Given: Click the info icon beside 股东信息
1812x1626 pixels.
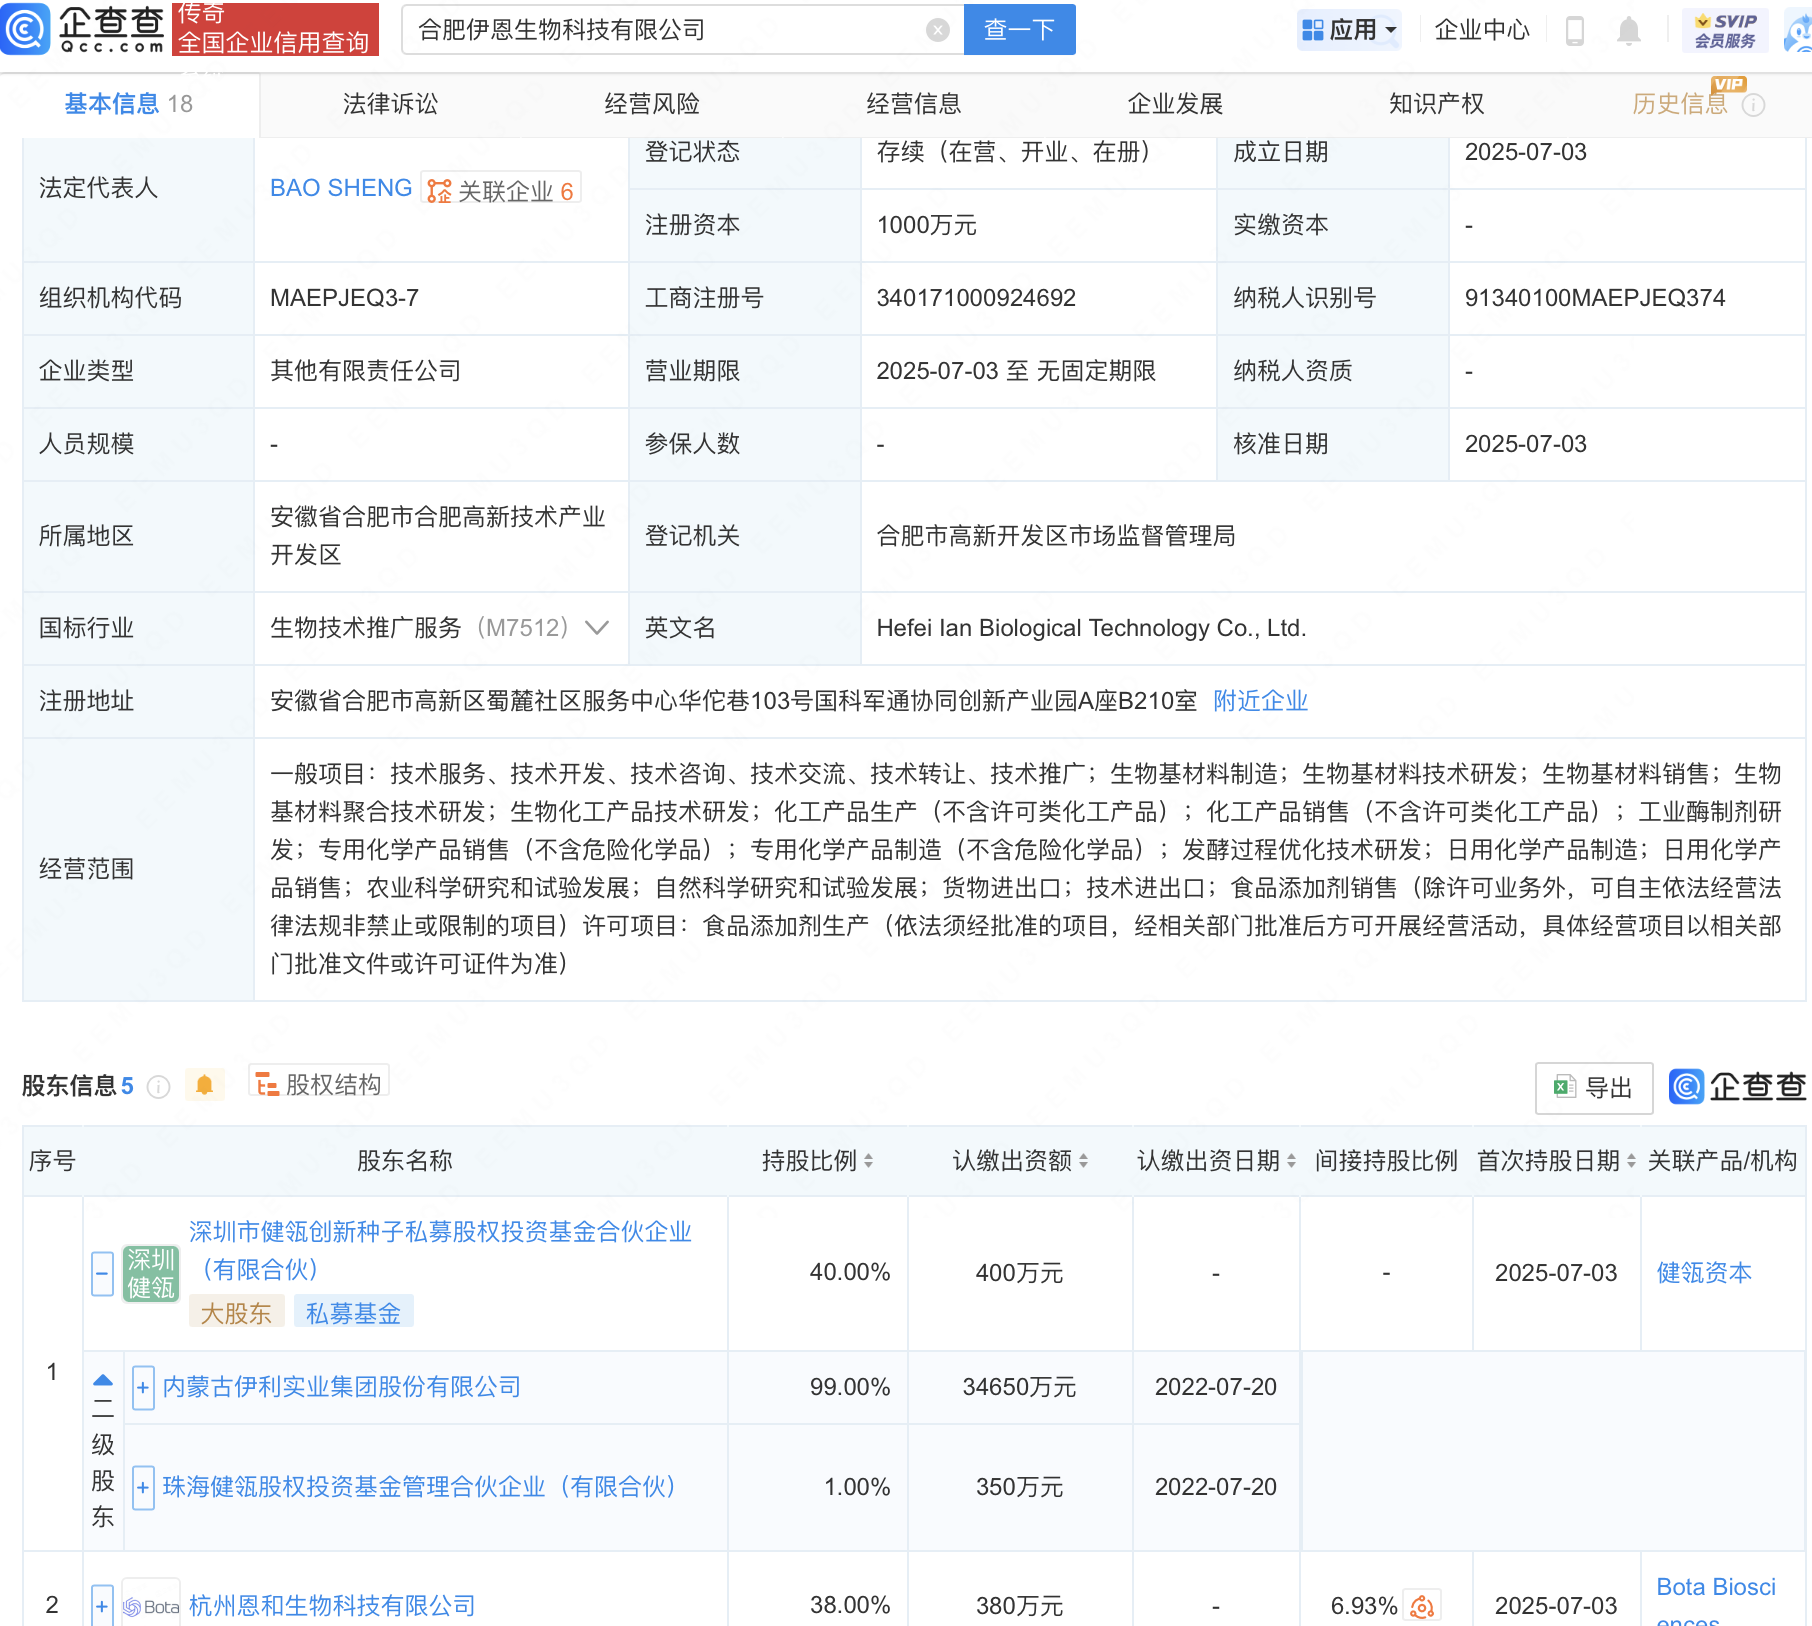Looking at the screenshot, I should coord(158,1087).
